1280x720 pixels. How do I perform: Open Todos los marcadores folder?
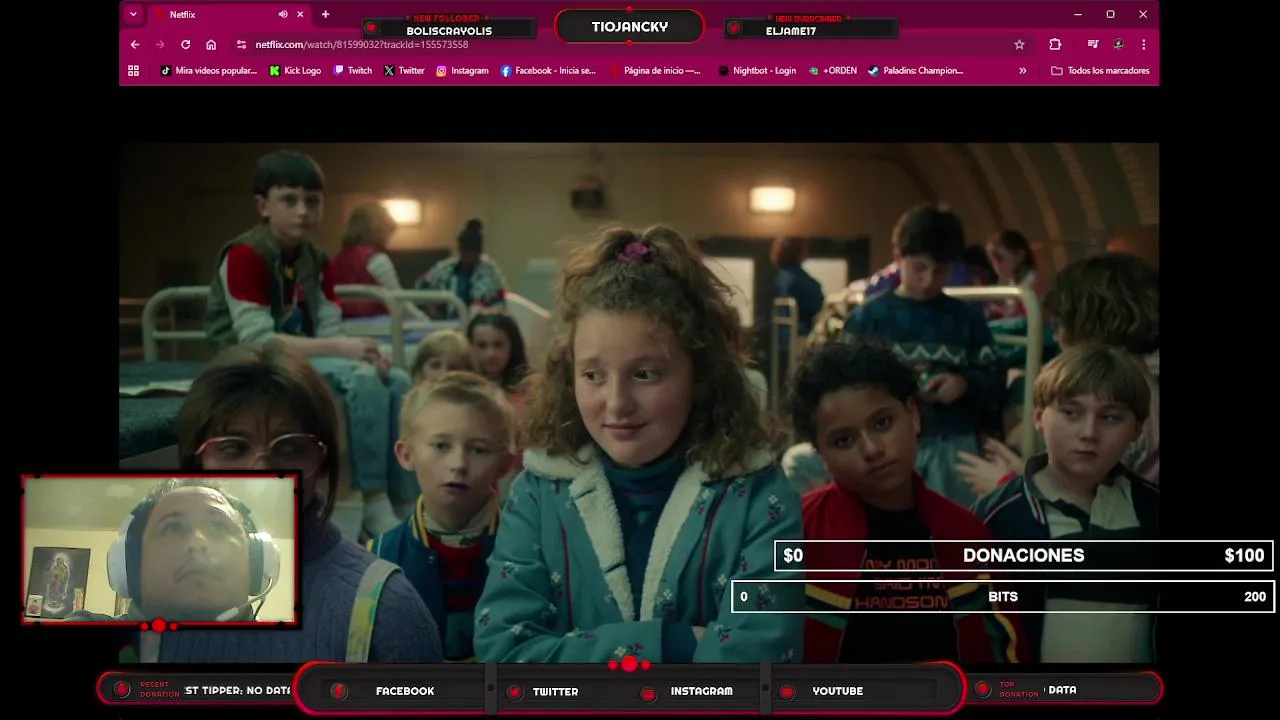point(1100,70)
